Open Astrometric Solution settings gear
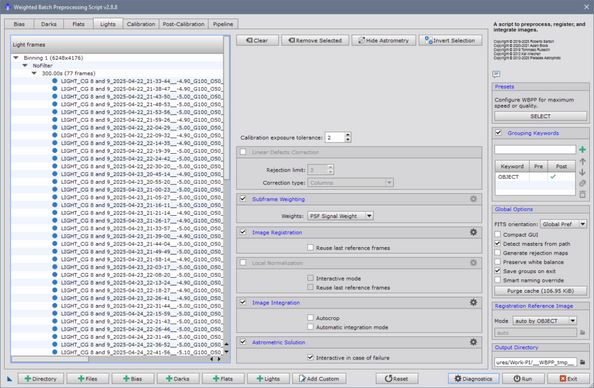 (473, 342)
